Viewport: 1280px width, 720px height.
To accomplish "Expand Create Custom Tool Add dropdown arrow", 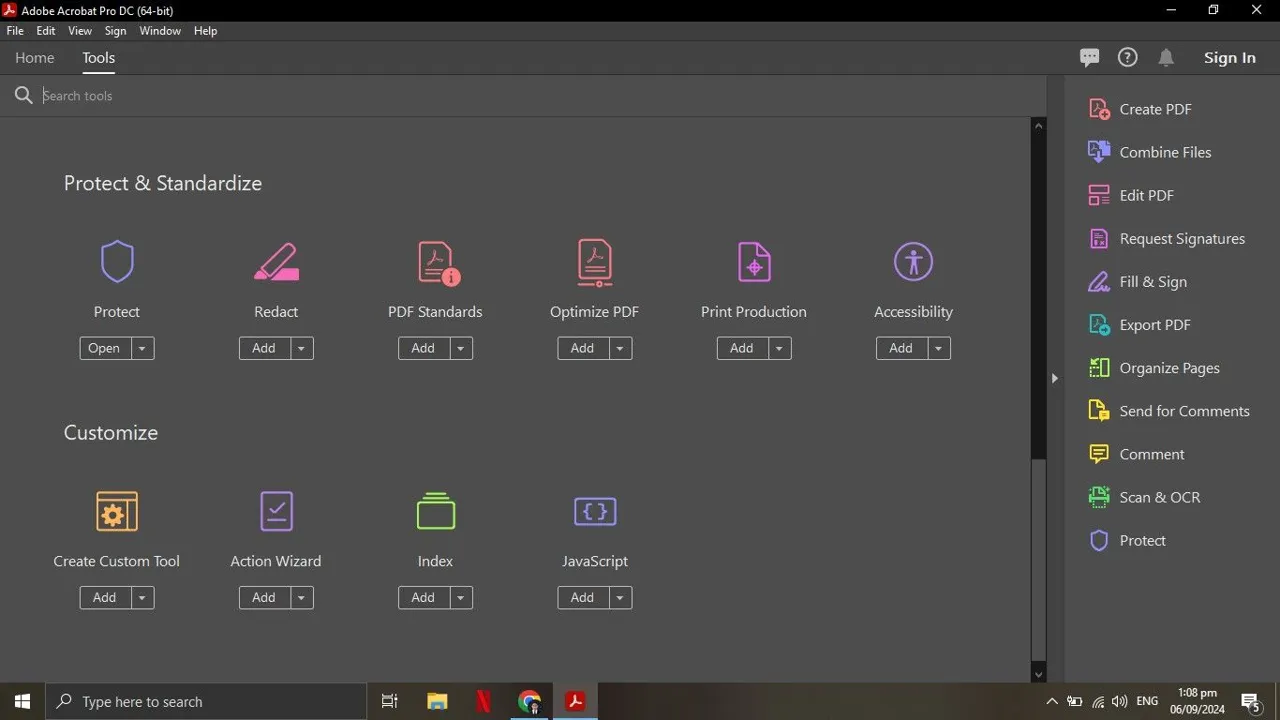I will pyautogui.click(x=142, y=597).
